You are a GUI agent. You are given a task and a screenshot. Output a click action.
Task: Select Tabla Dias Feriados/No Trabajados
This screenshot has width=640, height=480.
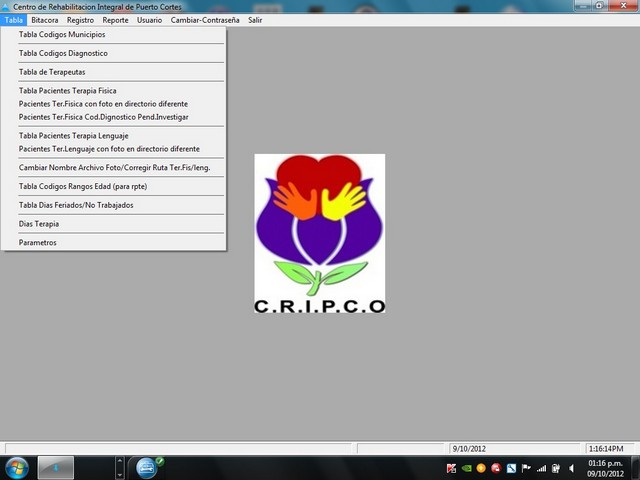pos(113,205)
